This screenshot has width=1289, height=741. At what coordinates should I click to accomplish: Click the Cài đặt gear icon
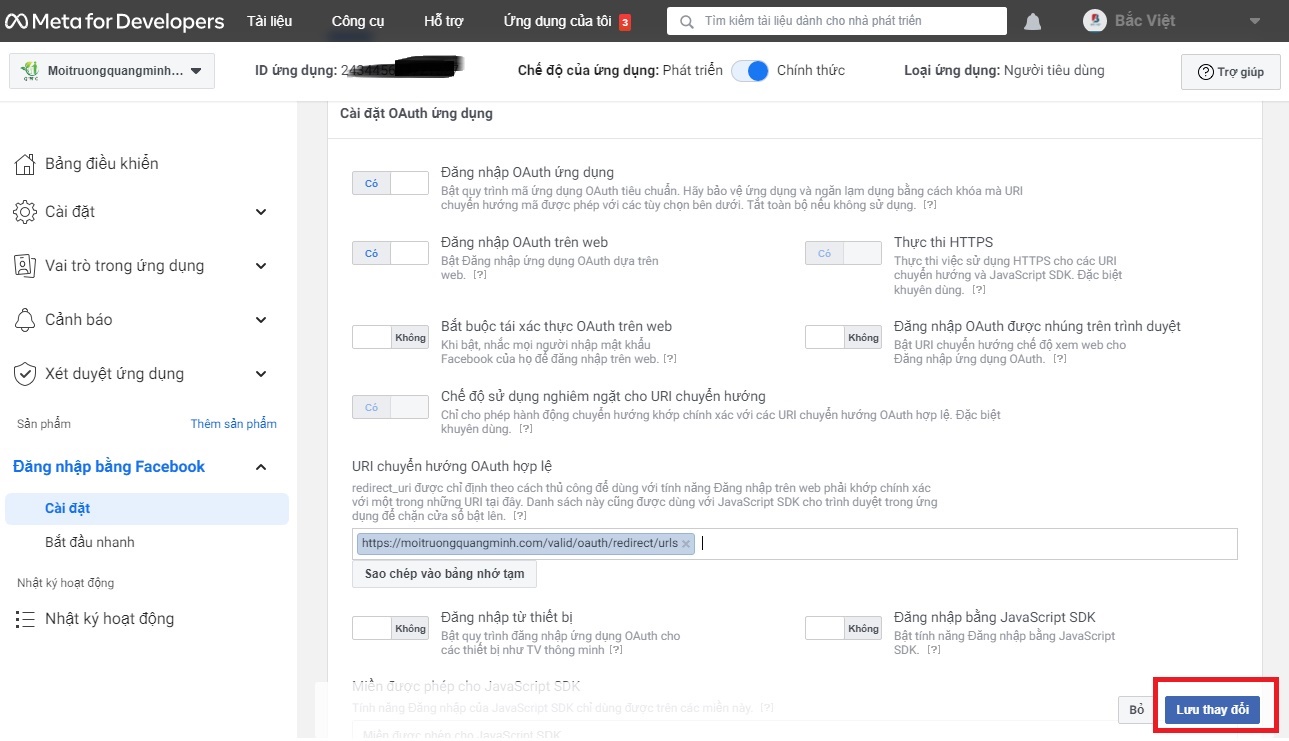pyautogui.click(x=25, y=212)
